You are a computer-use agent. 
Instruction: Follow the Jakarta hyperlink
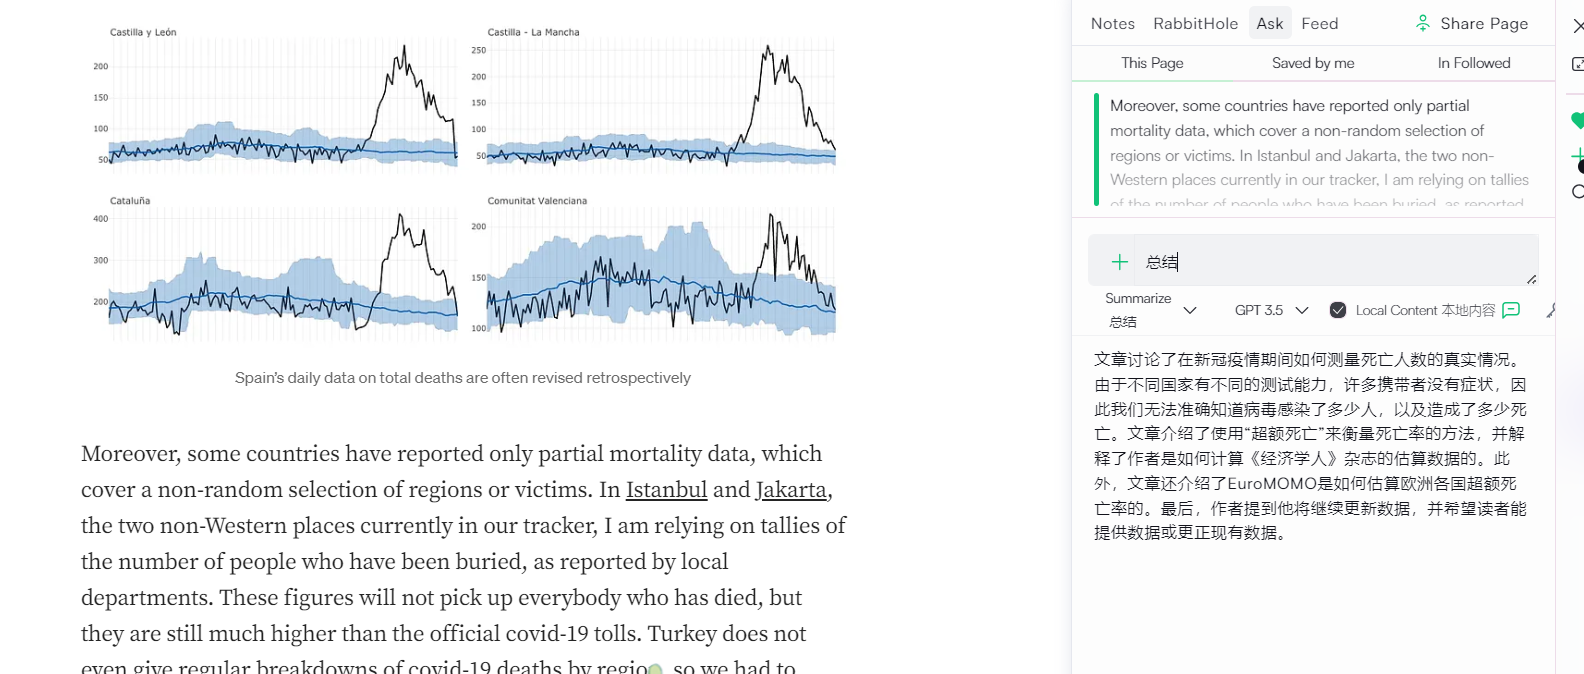[790, 490]
